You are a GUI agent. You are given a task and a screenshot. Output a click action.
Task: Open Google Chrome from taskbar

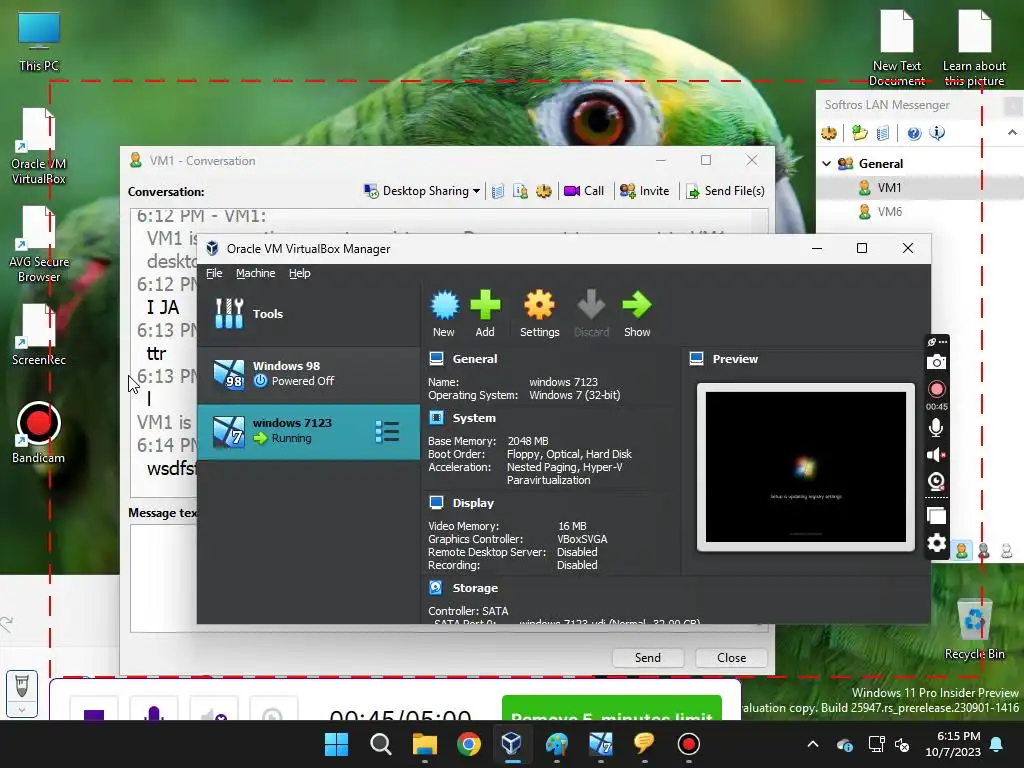point(469,744)
